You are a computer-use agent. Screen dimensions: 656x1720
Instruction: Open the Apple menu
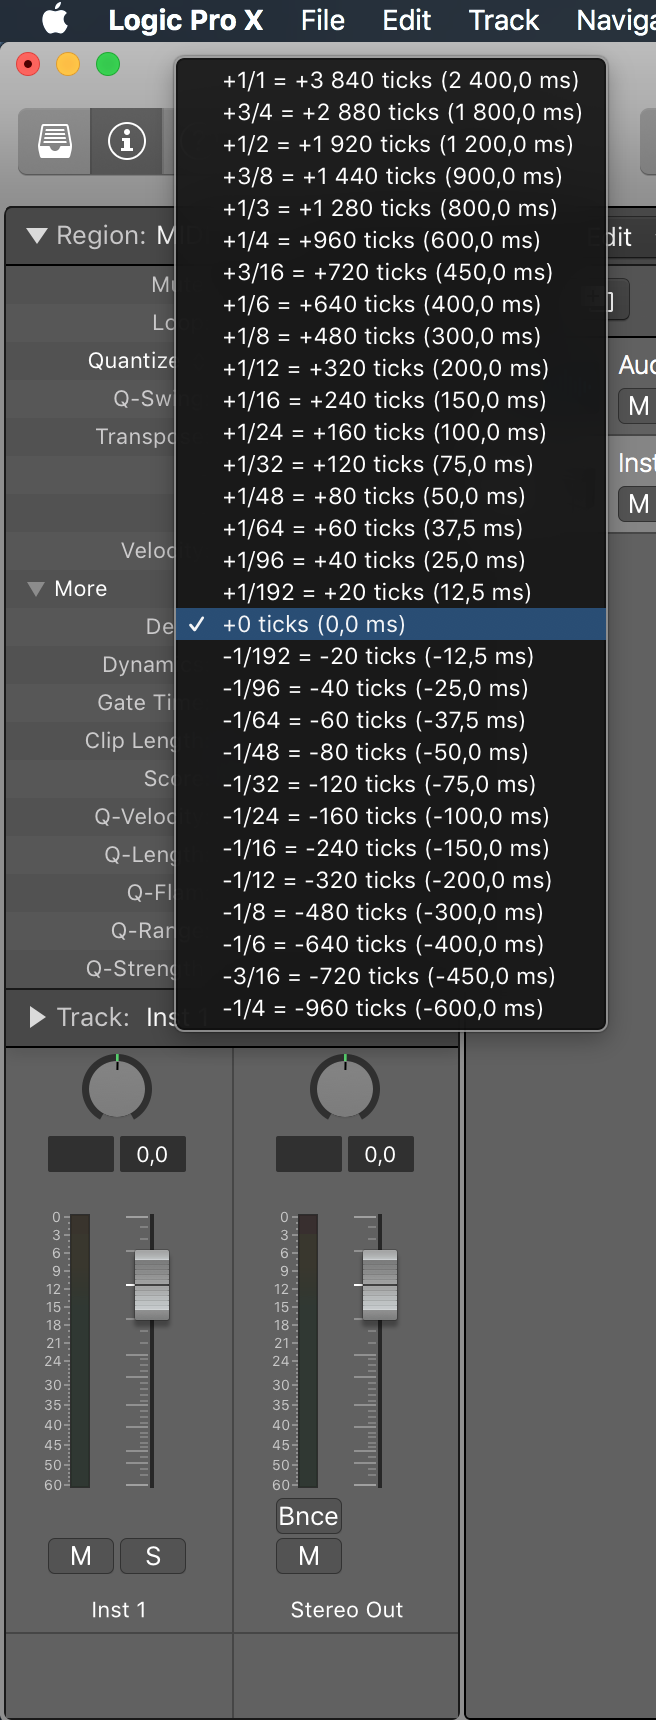click(x=55, y=20)
